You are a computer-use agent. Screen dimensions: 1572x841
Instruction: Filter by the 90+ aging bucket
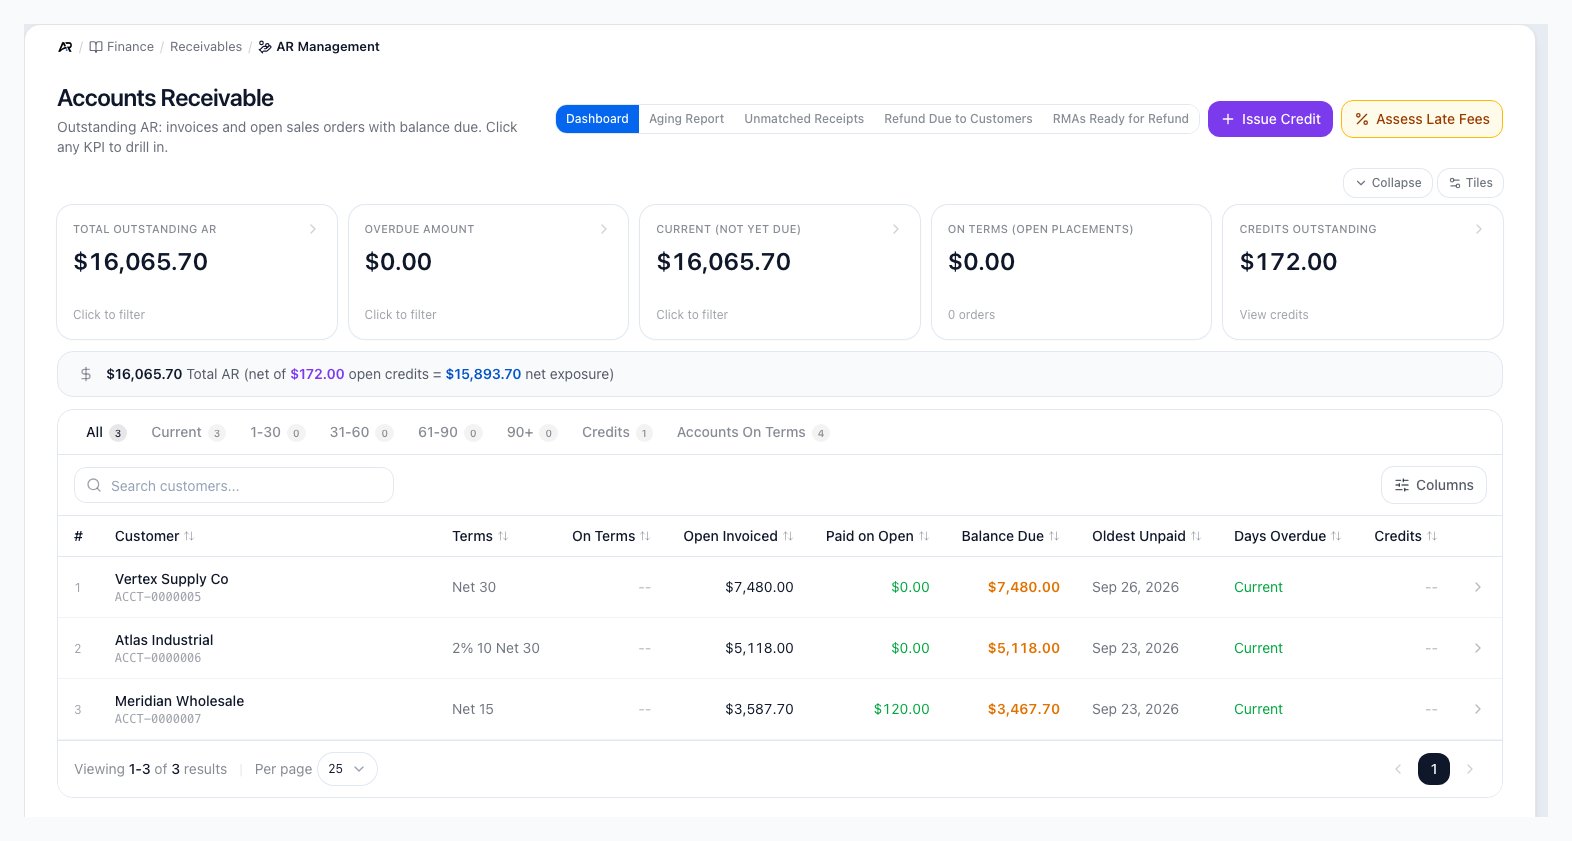(x=531, y=433)
